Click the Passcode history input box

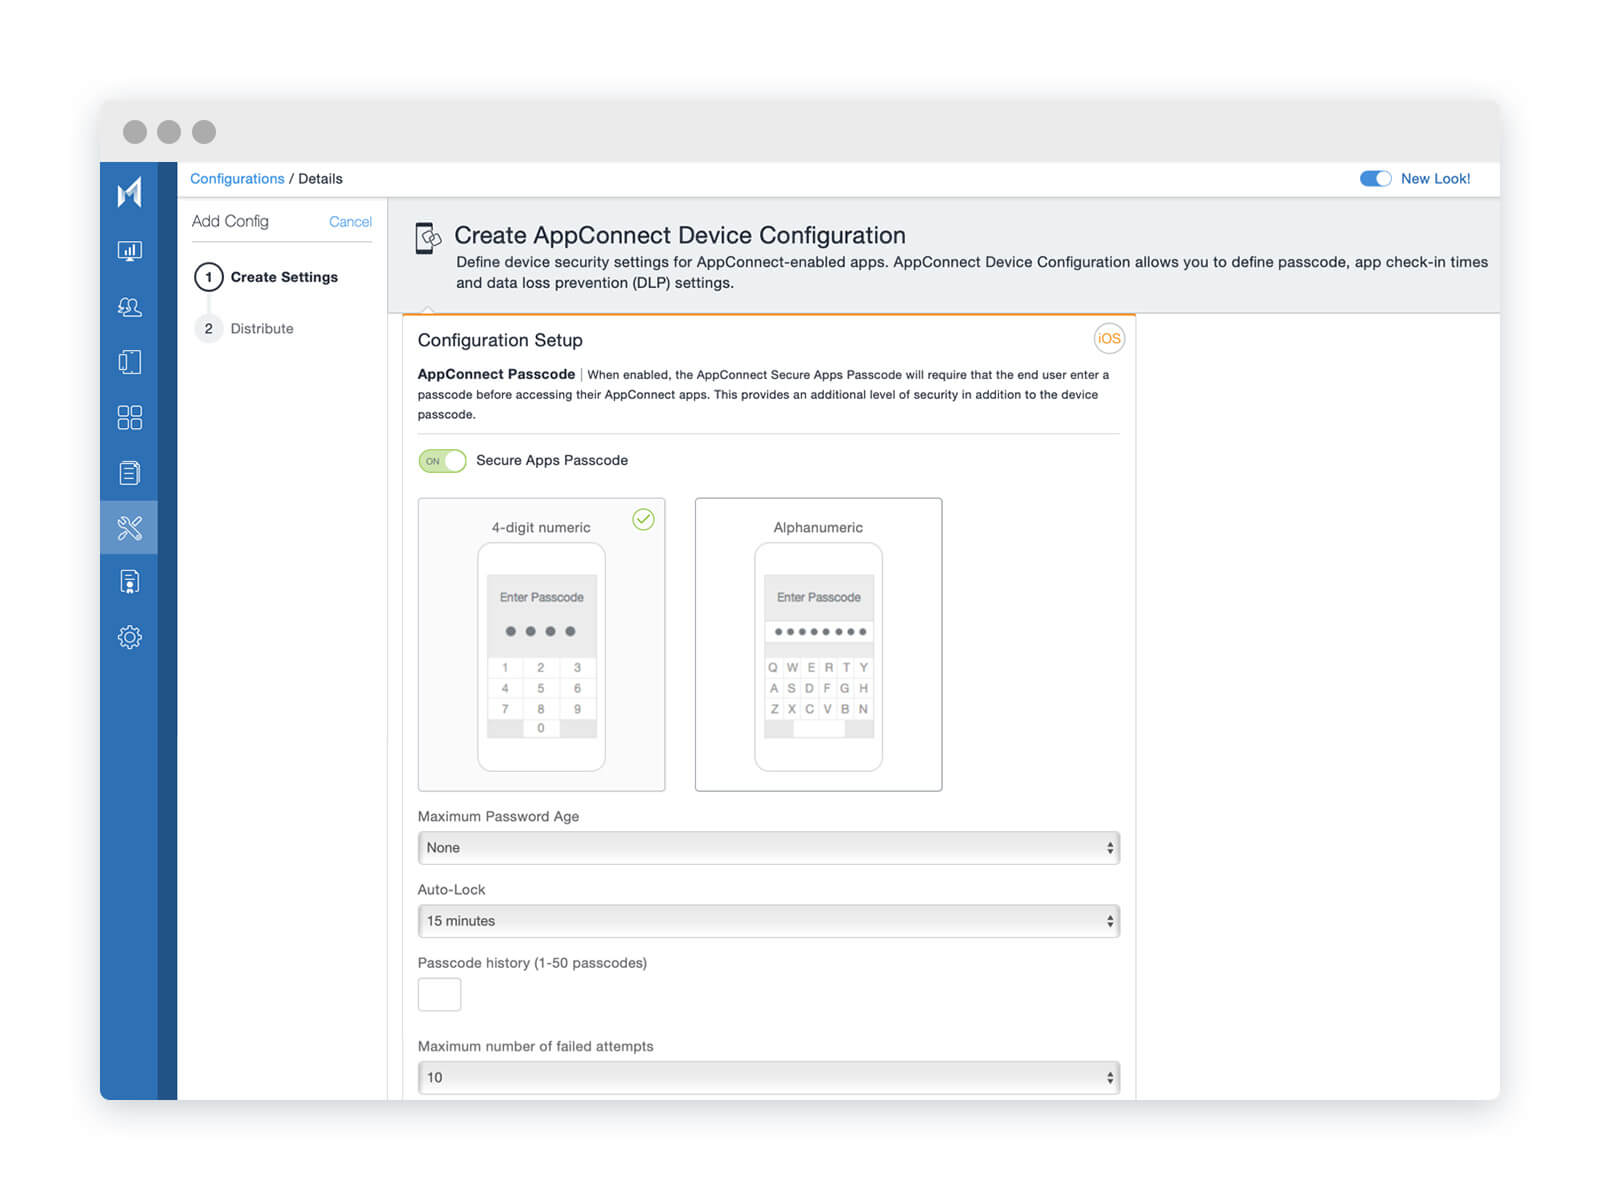pos(439,995)
